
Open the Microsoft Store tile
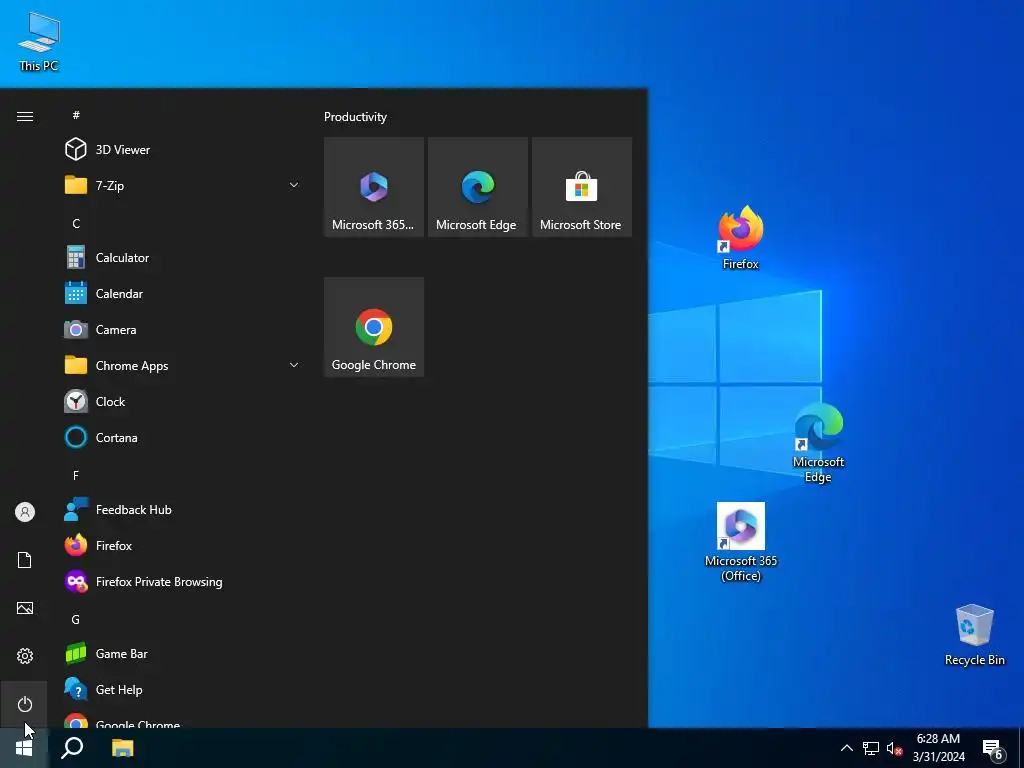(581, 187)
